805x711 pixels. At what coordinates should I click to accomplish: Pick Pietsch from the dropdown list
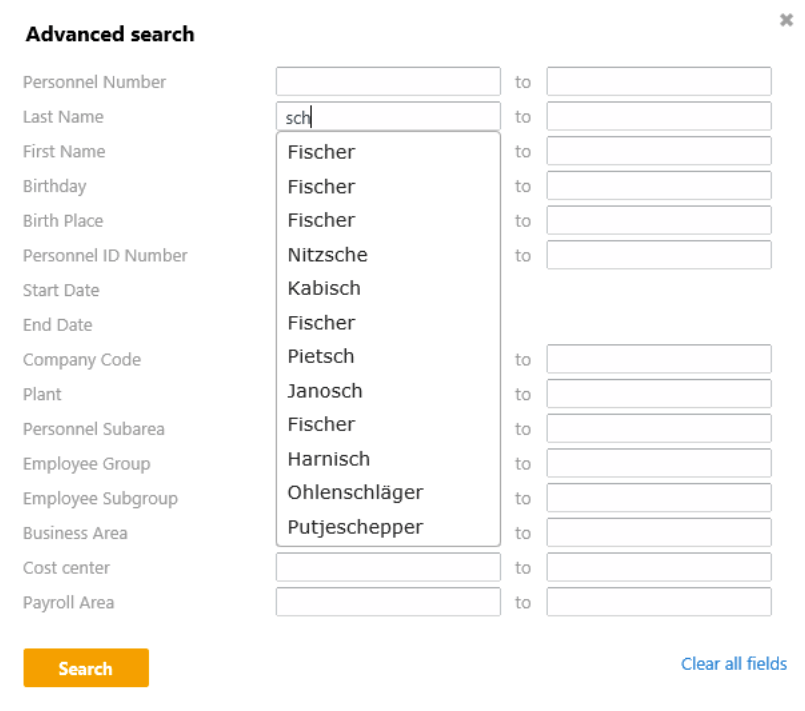[x=321, y=356]
